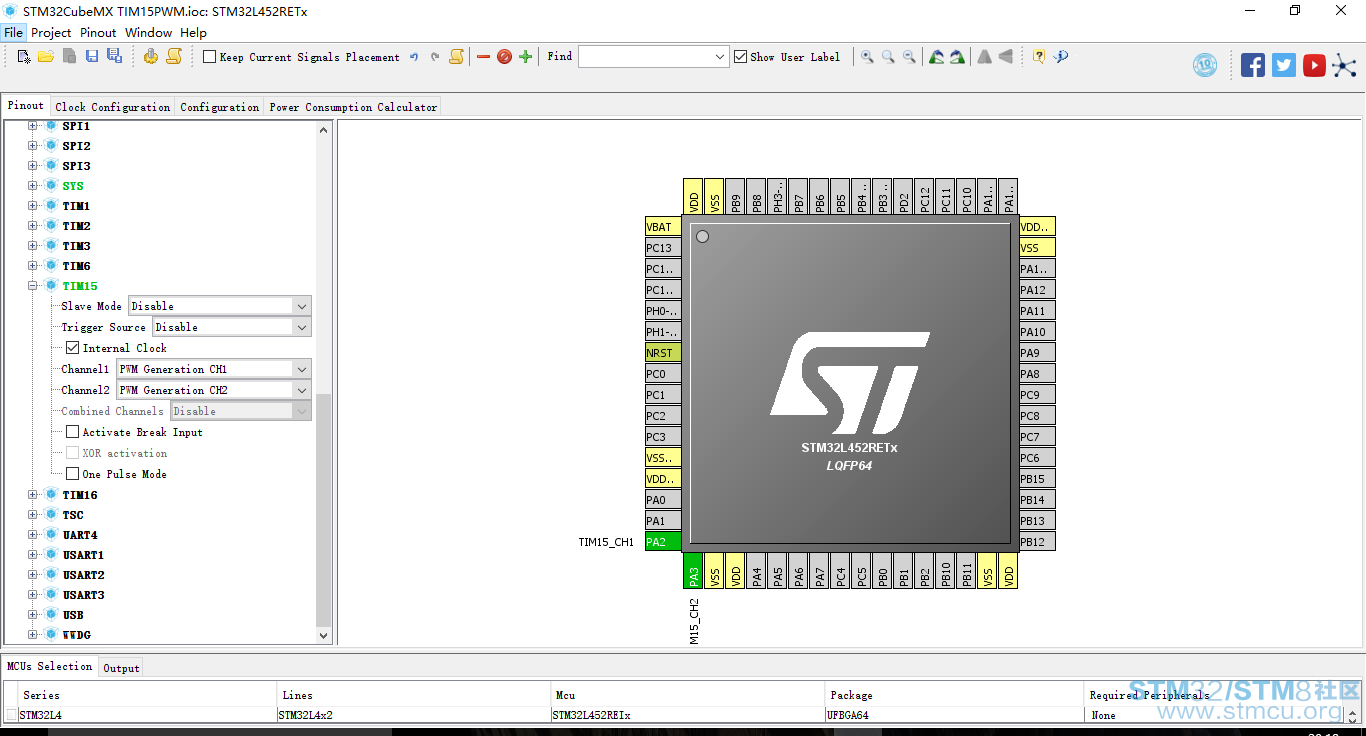Select the MCUs Selection tab
This screenshot has height=736, width=1366.
pyautogui.click(x=49, y=666)
